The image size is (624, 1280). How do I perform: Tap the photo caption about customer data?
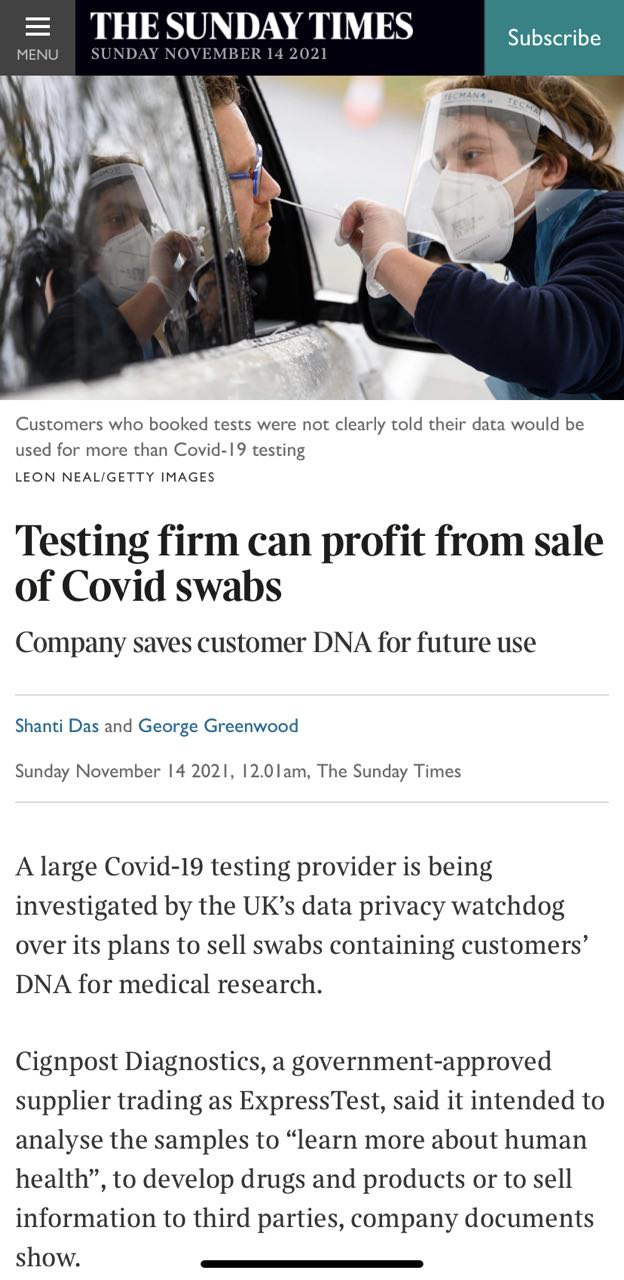[300, 437]
